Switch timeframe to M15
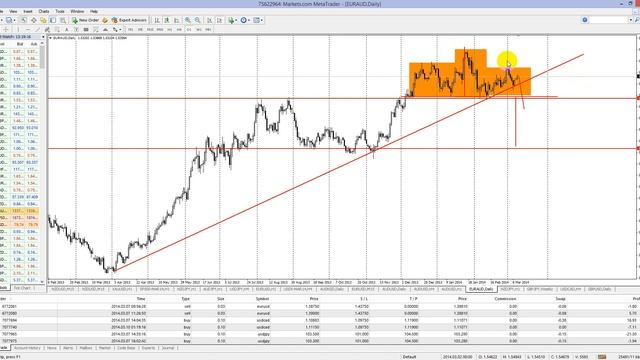Image resolution: width=640 pixels, height=360 pixels. tap(150, 29)
